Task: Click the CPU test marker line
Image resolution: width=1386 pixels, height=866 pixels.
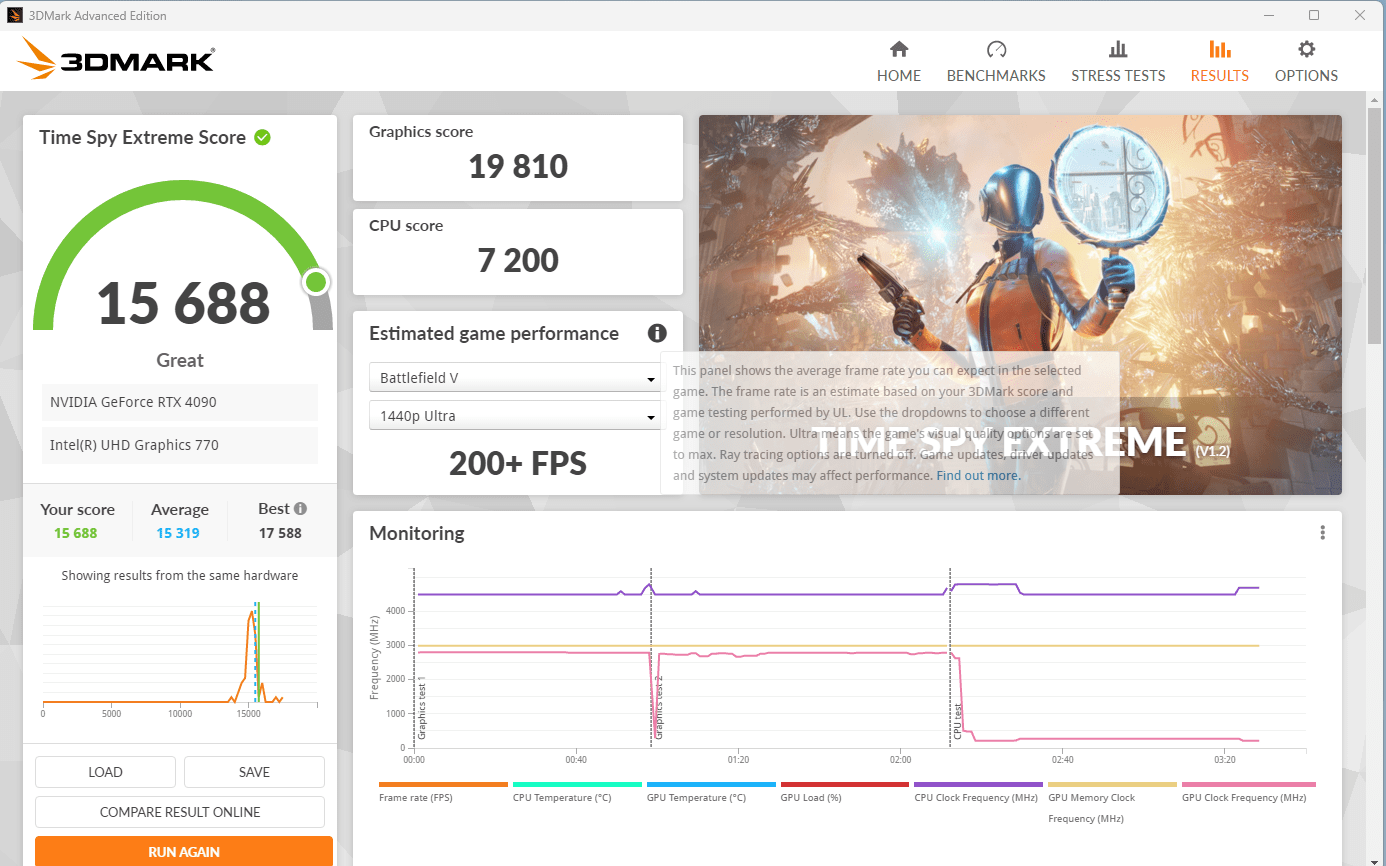Action: [950, 658]
